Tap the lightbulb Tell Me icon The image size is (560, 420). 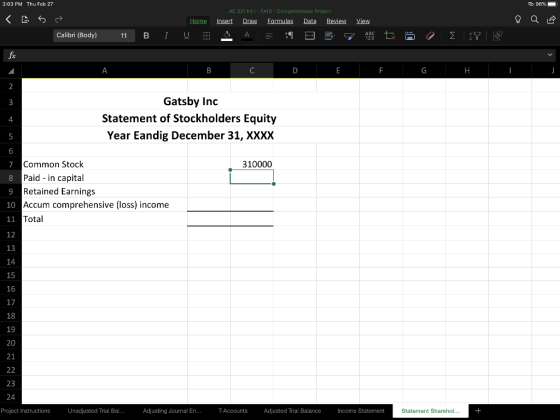pos(518,19)
